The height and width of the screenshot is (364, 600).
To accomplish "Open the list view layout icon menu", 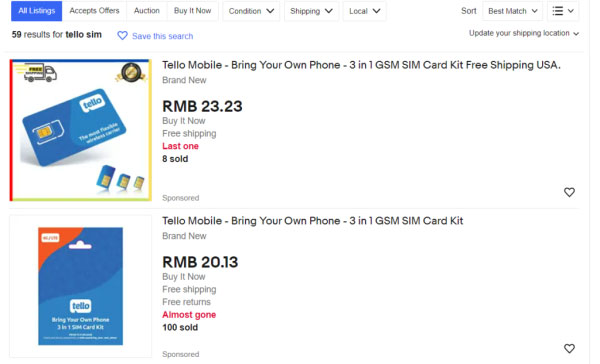I will tap(563, 11).
